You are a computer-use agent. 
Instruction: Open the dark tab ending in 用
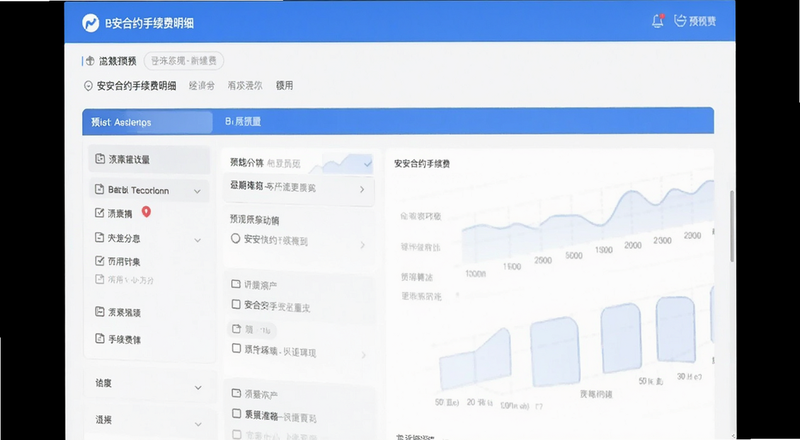tap(285, 85)
